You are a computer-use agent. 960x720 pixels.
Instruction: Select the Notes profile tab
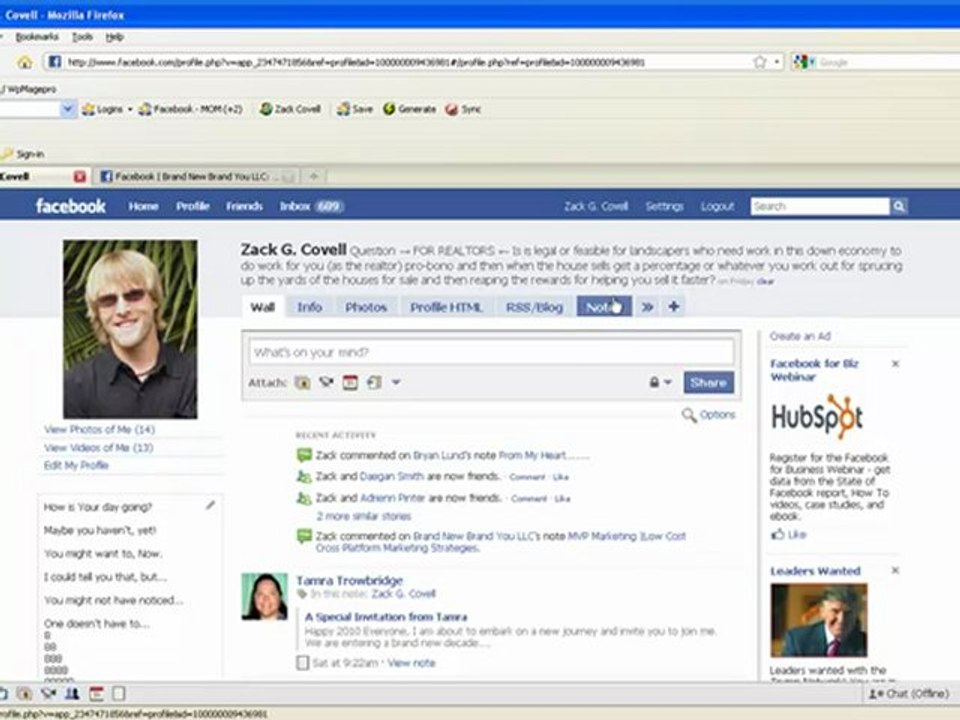click(604, 307)
